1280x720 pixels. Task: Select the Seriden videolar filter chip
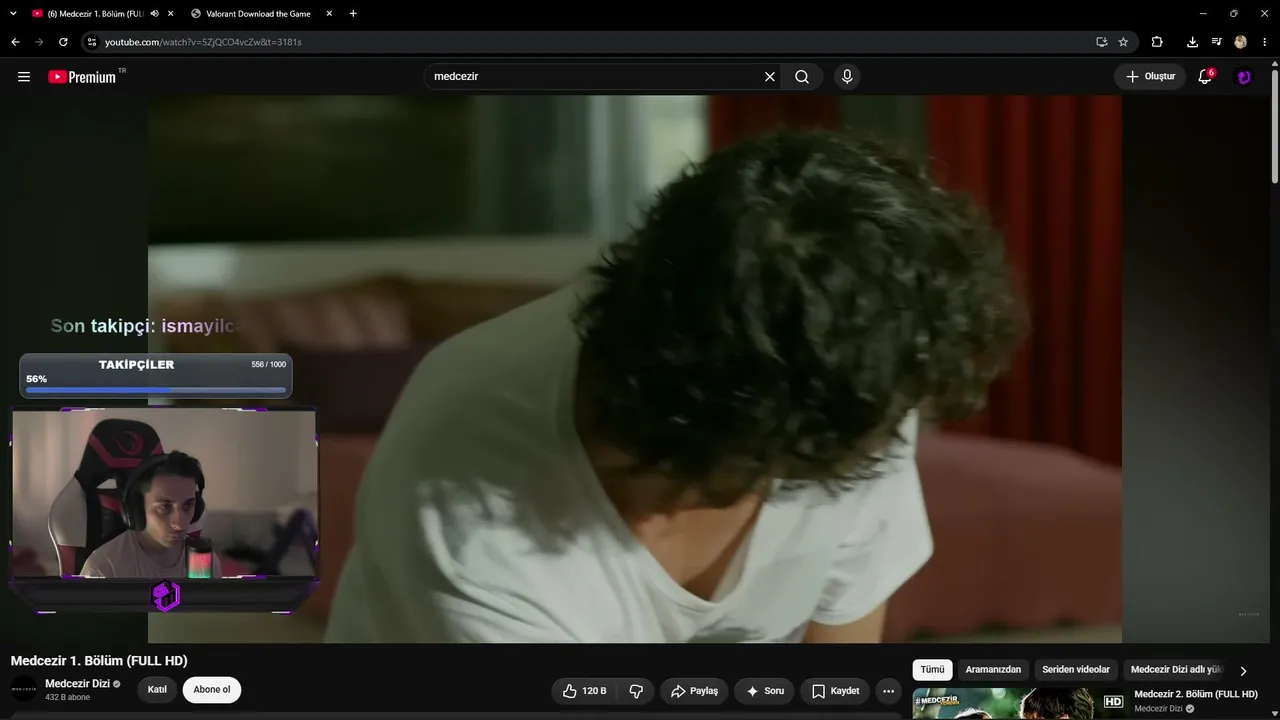[x=1076, y=670]
